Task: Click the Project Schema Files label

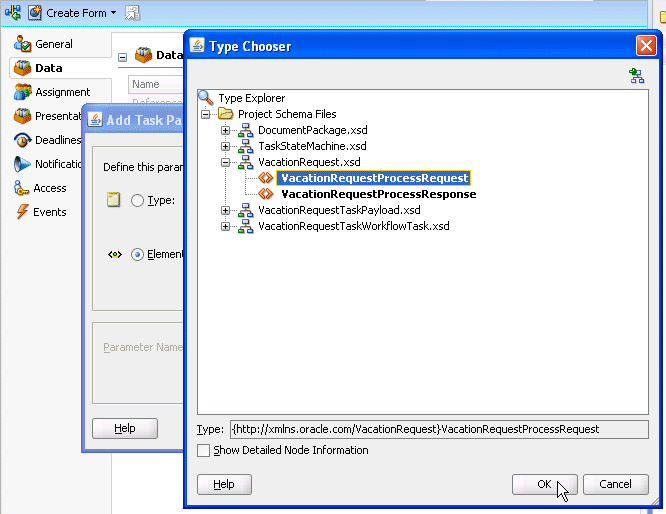Action: tap(287, 114)
